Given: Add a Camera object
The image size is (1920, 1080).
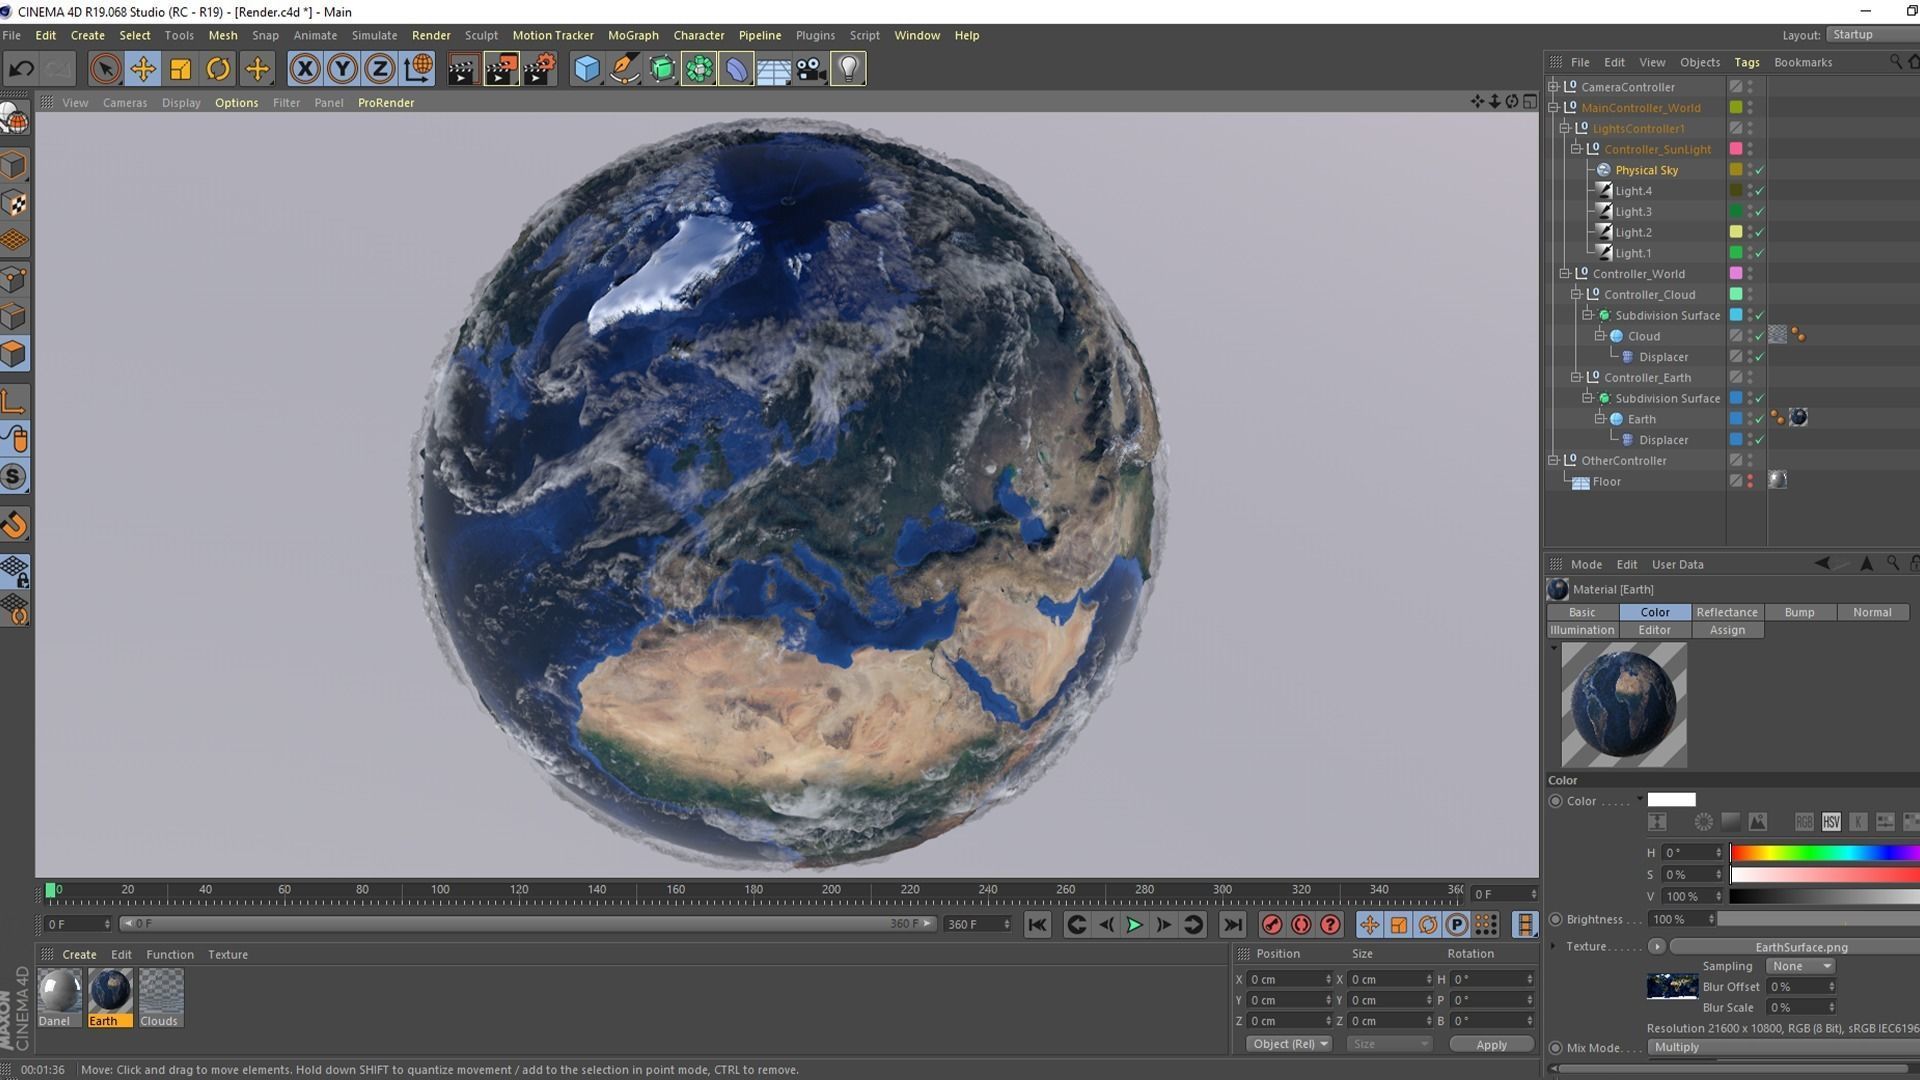Looking at the screenshot, I should click(810, 69).
